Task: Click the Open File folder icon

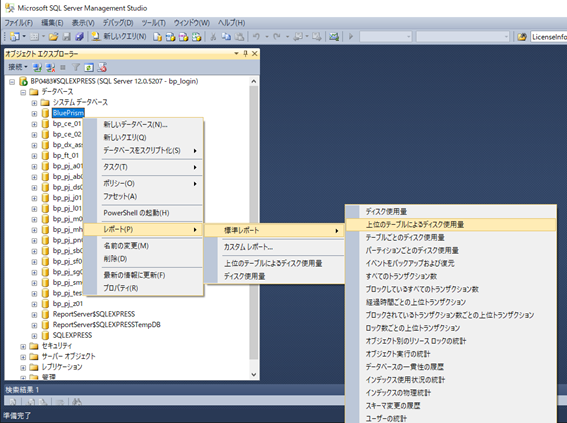Action: point(54,37)
